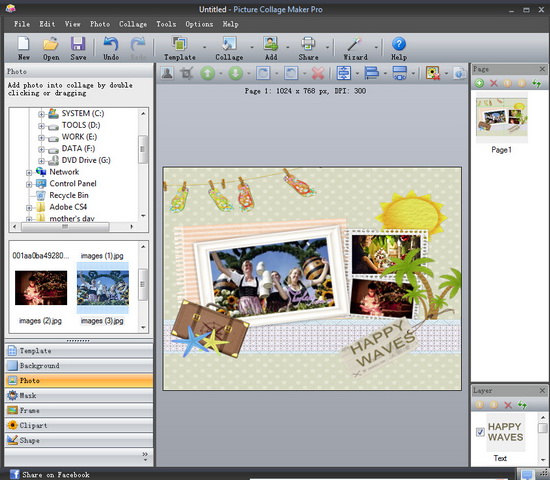Image resolution: width=550 pixels, height=480 pixels.
Task: Open the Edit menu
Action: pyautogui.click(x=47, y=24)
